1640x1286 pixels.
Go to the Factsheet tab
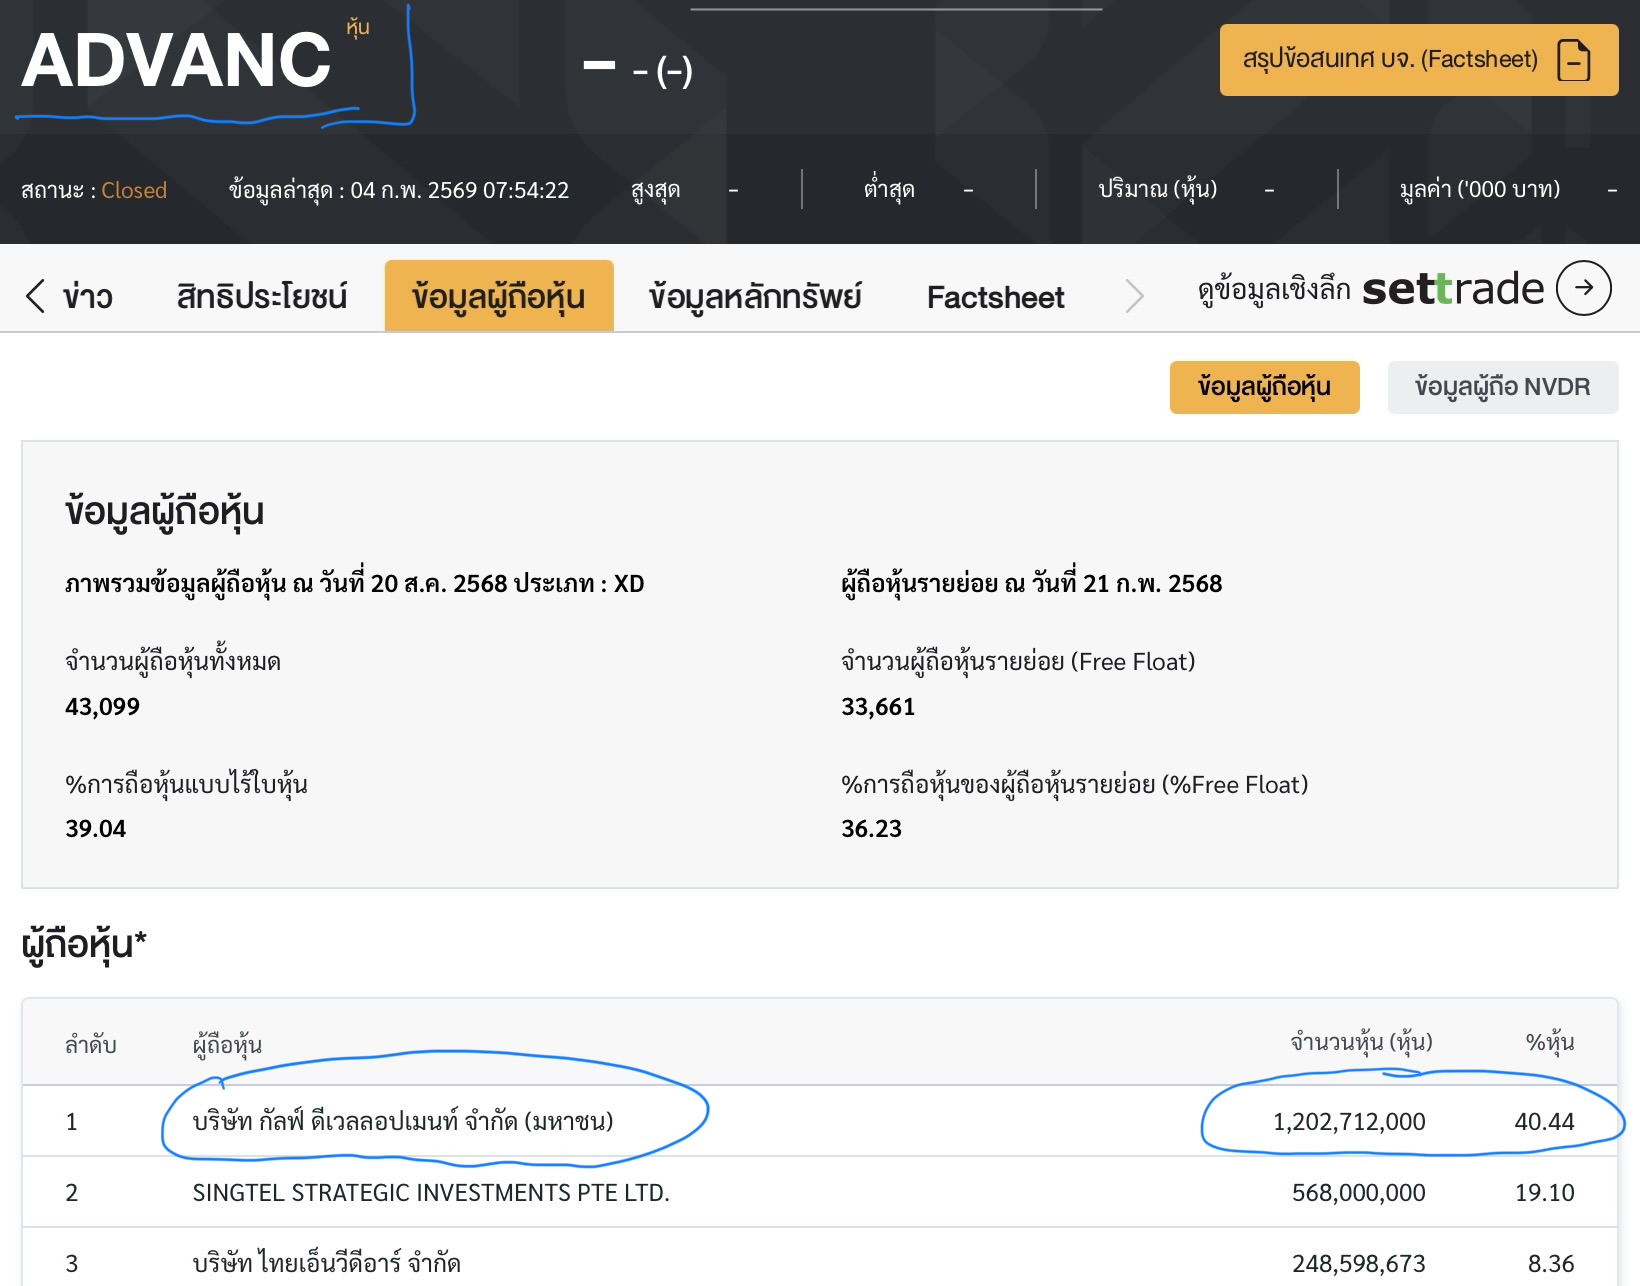click(x=995, y=297)
